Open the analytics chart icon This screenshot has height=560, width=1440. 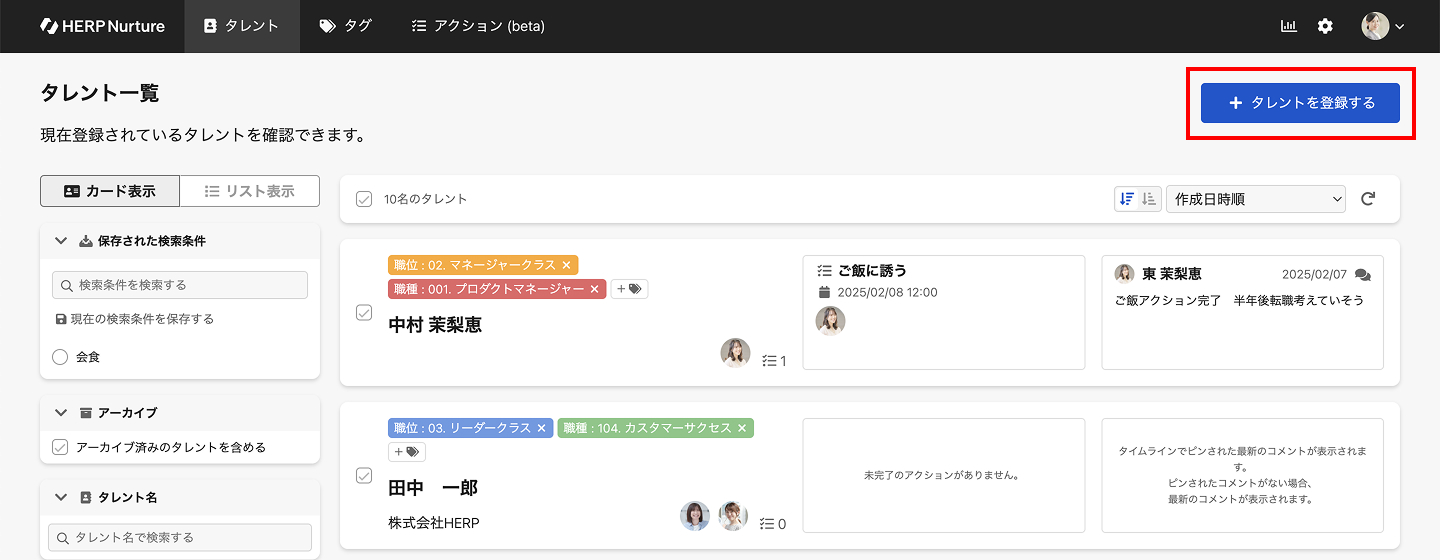click(x=1289, y=26)
